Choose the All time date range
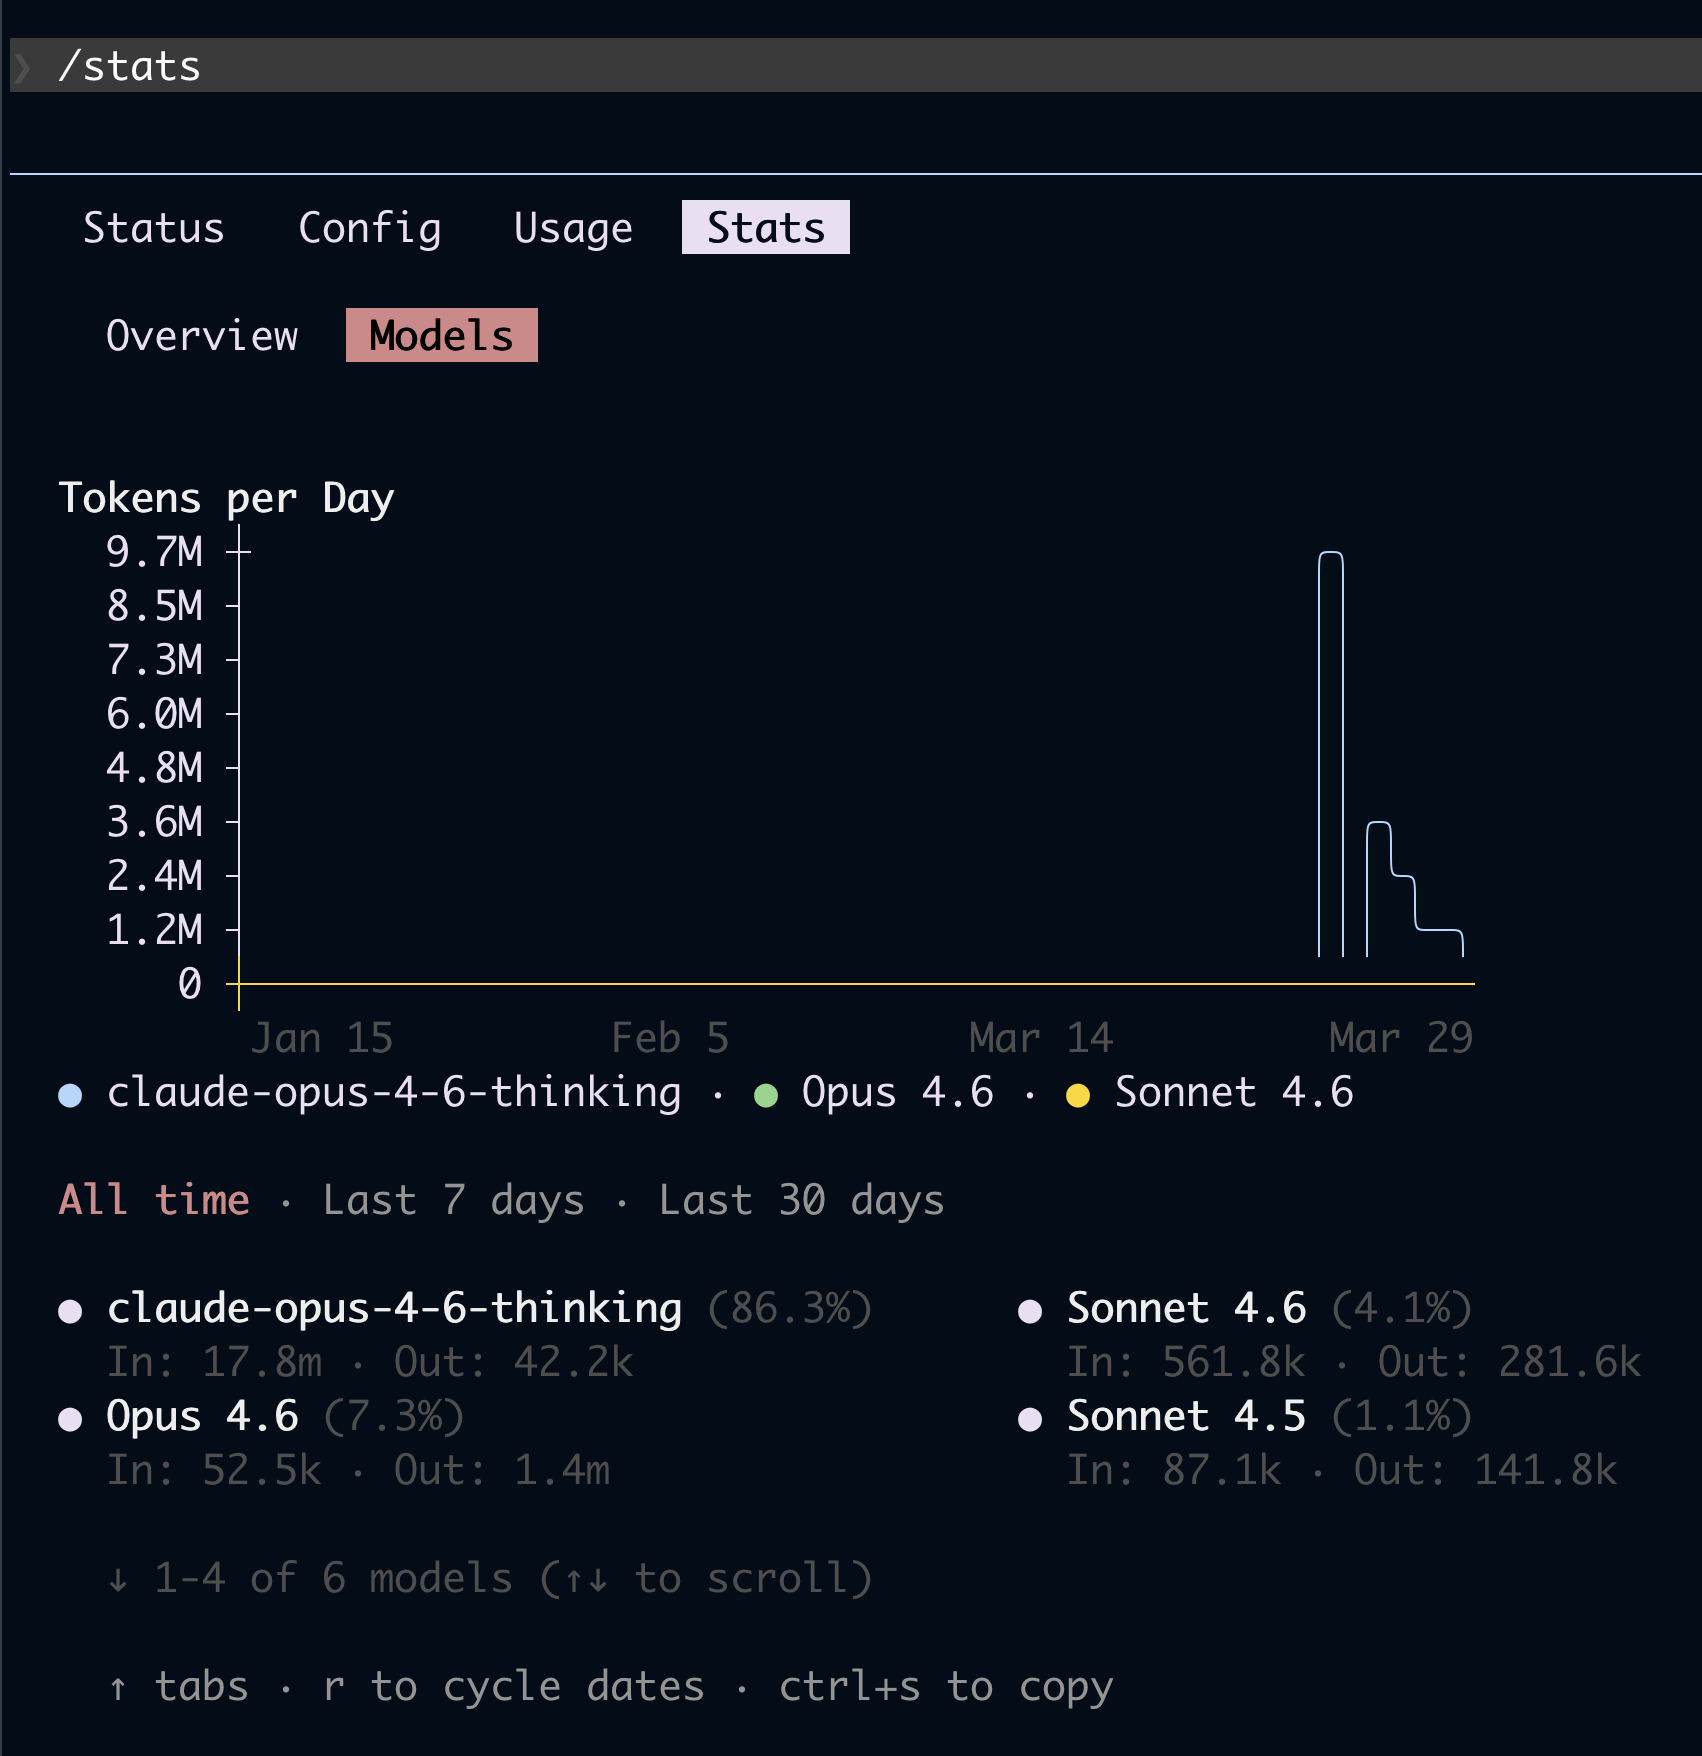The image size is (1702, 1756). (154, 1200)
